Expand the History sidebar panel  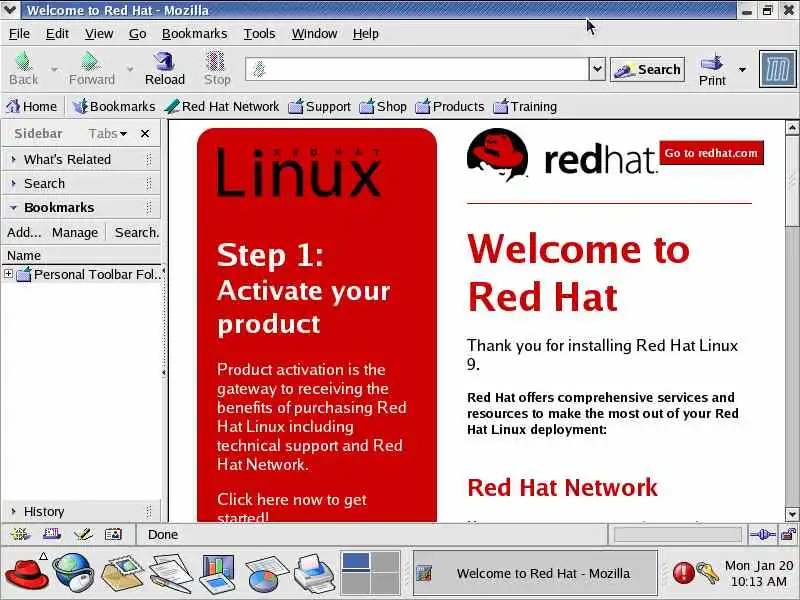pyautogui.click(x=82, y=511)
